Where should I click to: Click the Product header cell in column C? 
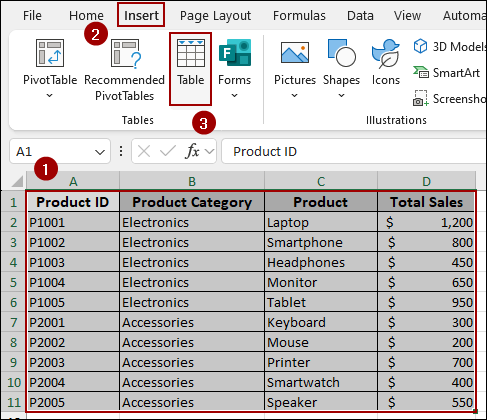(321, 202)
